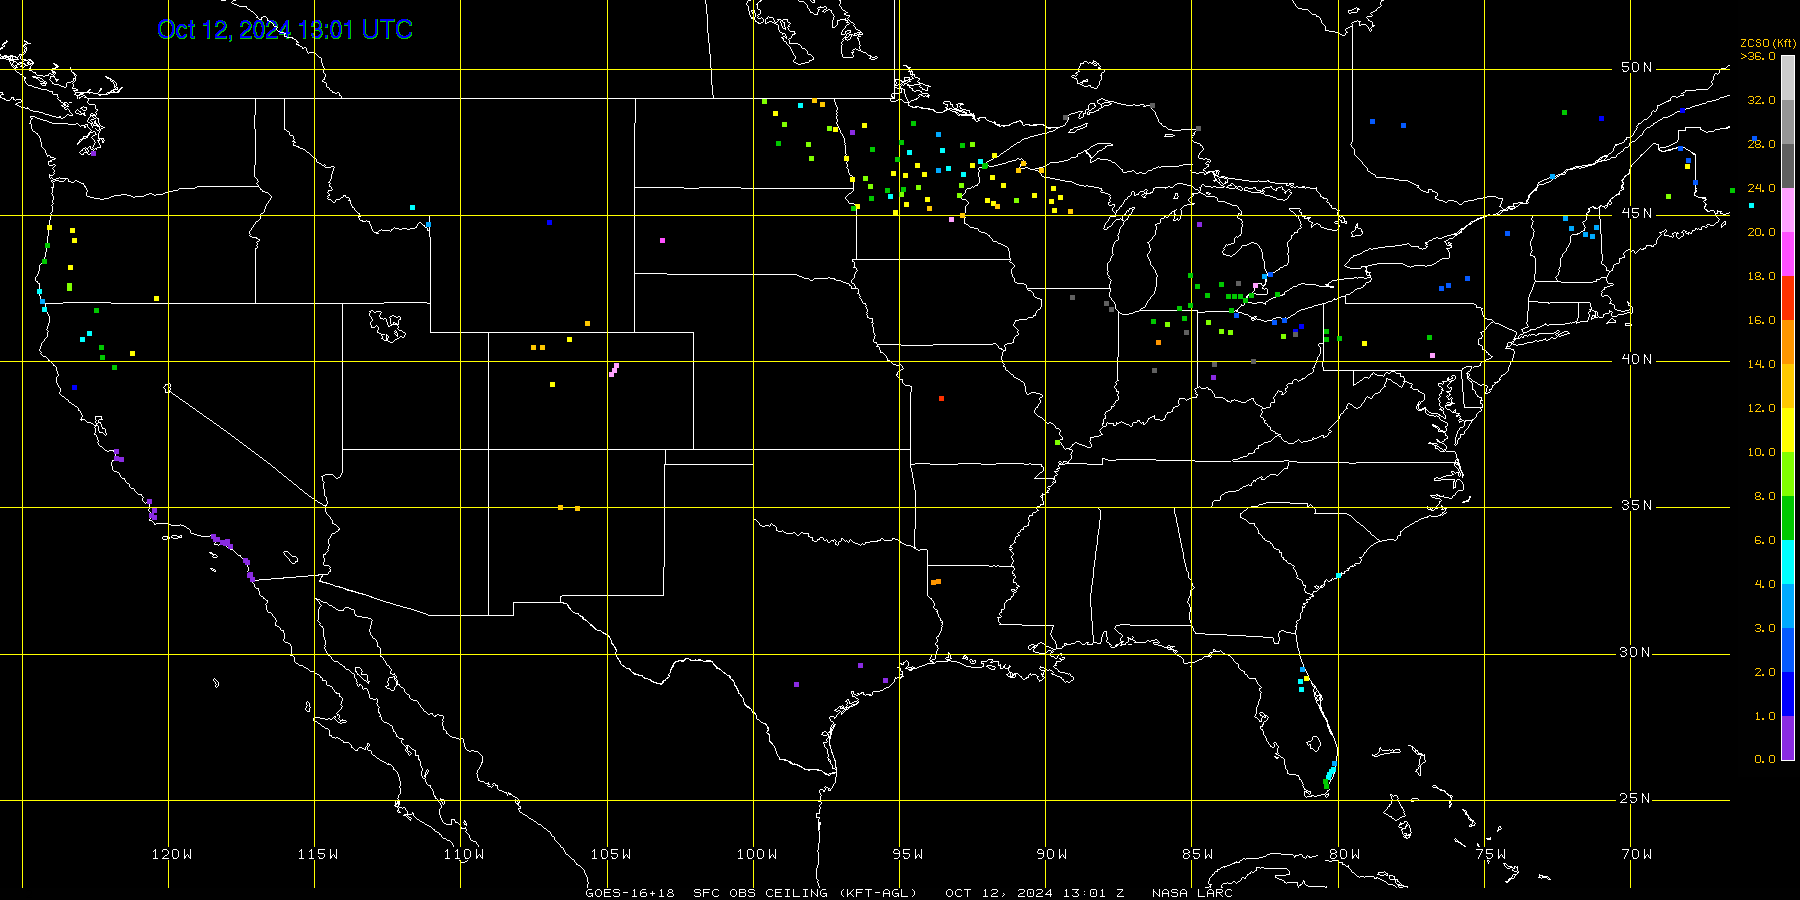Click 'GOES-16+18' in the footer caption
Image resolution: width=1800 pixels, height=900 pixels.
coord(630,893)
